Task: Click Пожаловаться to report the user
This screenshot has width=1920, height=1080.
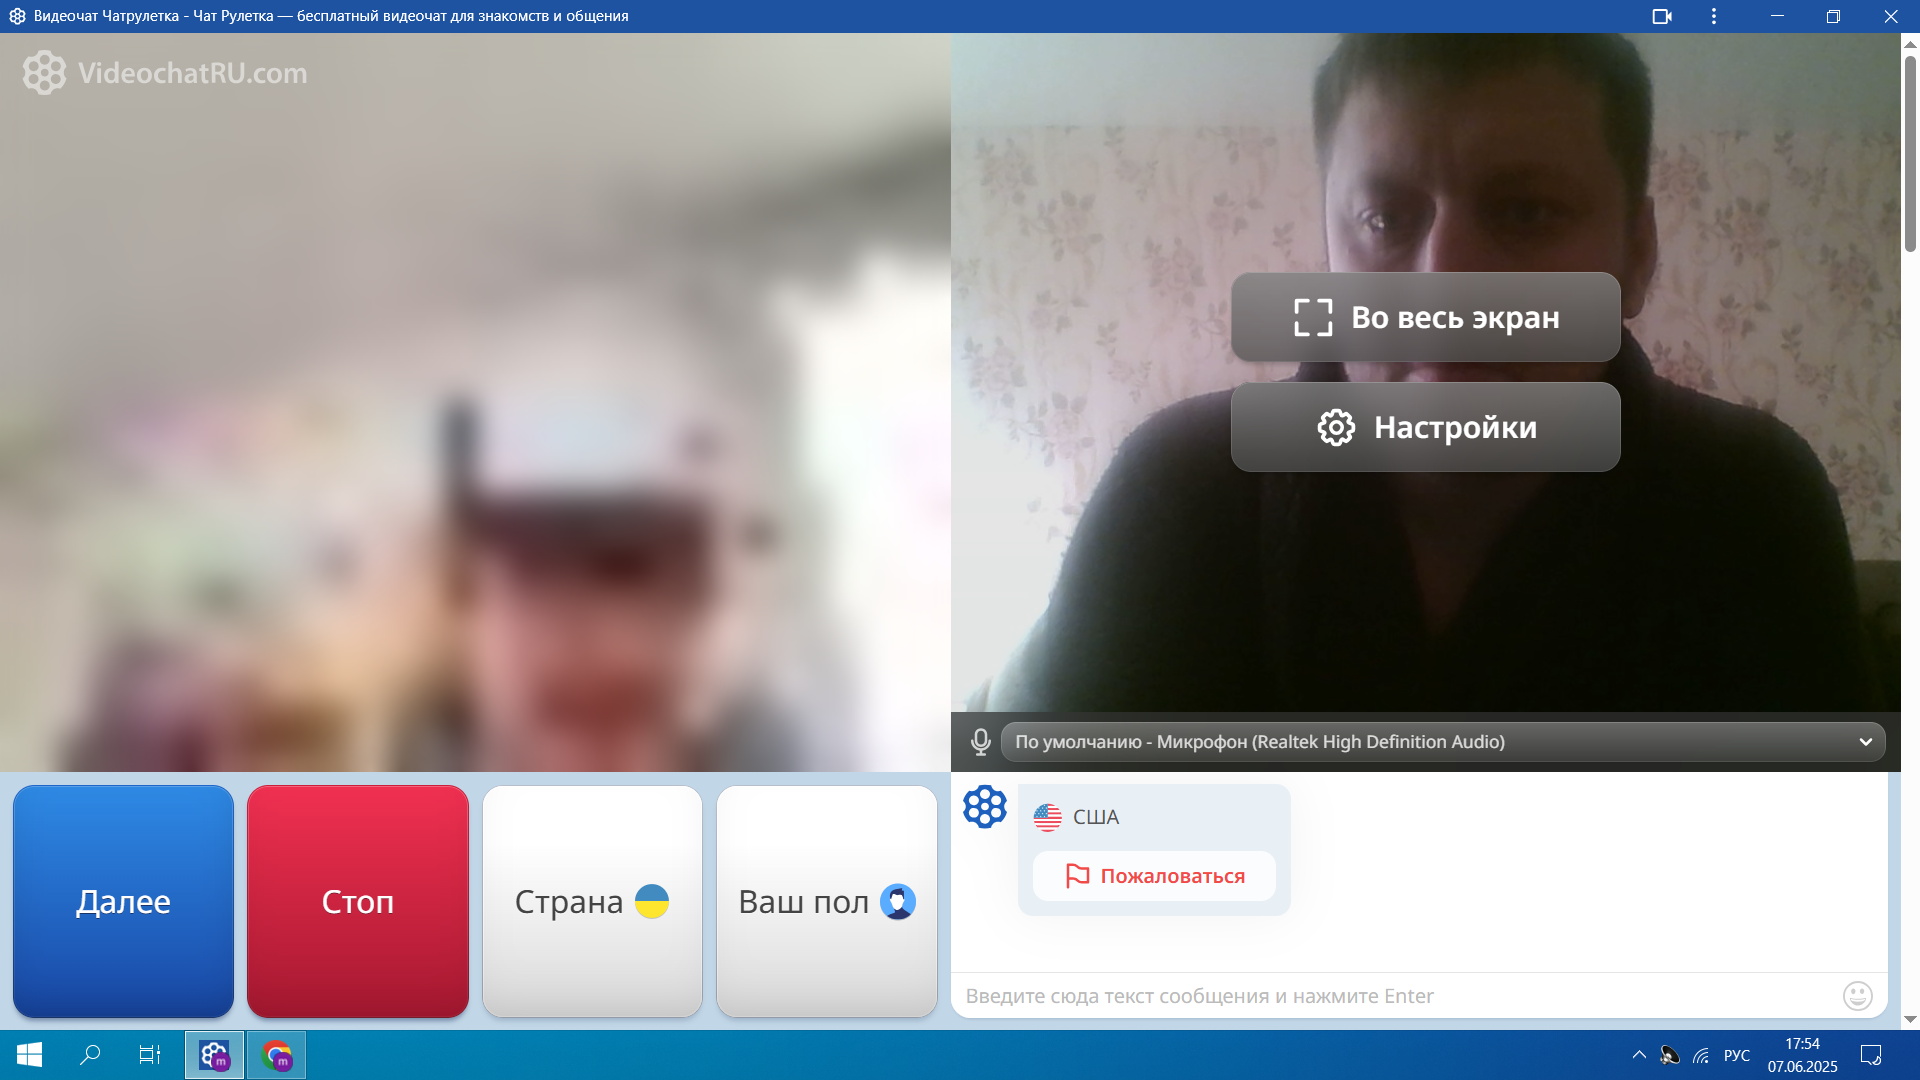Action: [1154, 876]
